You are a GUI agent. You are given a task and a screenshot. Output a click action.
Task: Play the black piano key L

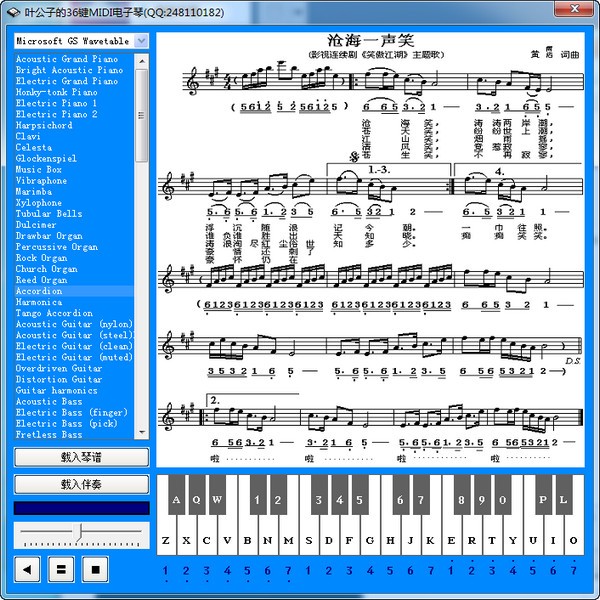(x=564, y=495)
